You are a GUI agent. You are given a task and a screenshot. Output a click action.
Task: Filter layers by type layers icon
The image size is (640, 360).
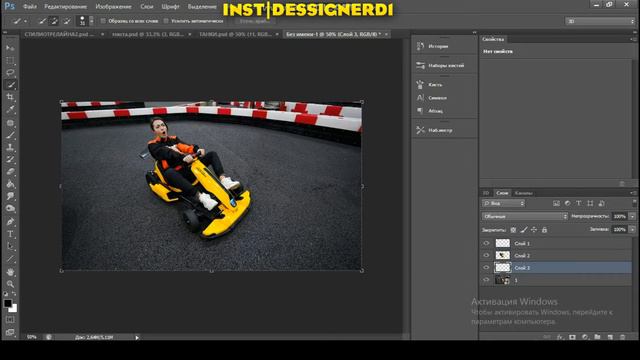tap(578, 203)
